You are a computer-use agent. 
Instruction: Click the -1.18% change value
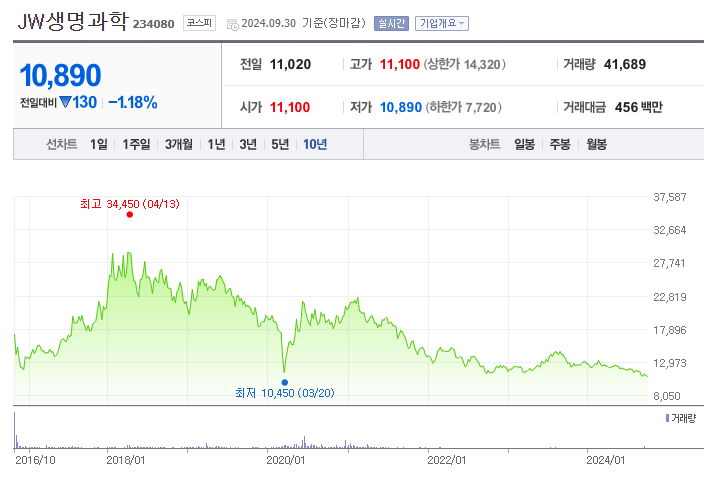pyautogui.click(x=133, y=102)
